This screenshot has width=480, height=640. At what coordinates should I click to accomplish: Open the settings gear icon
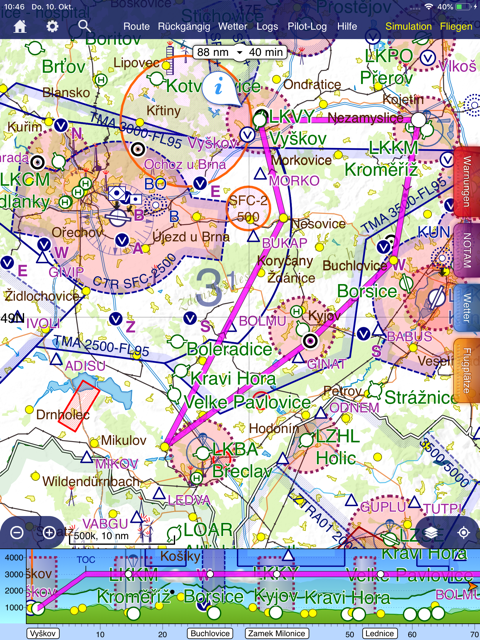click(52, 27)
